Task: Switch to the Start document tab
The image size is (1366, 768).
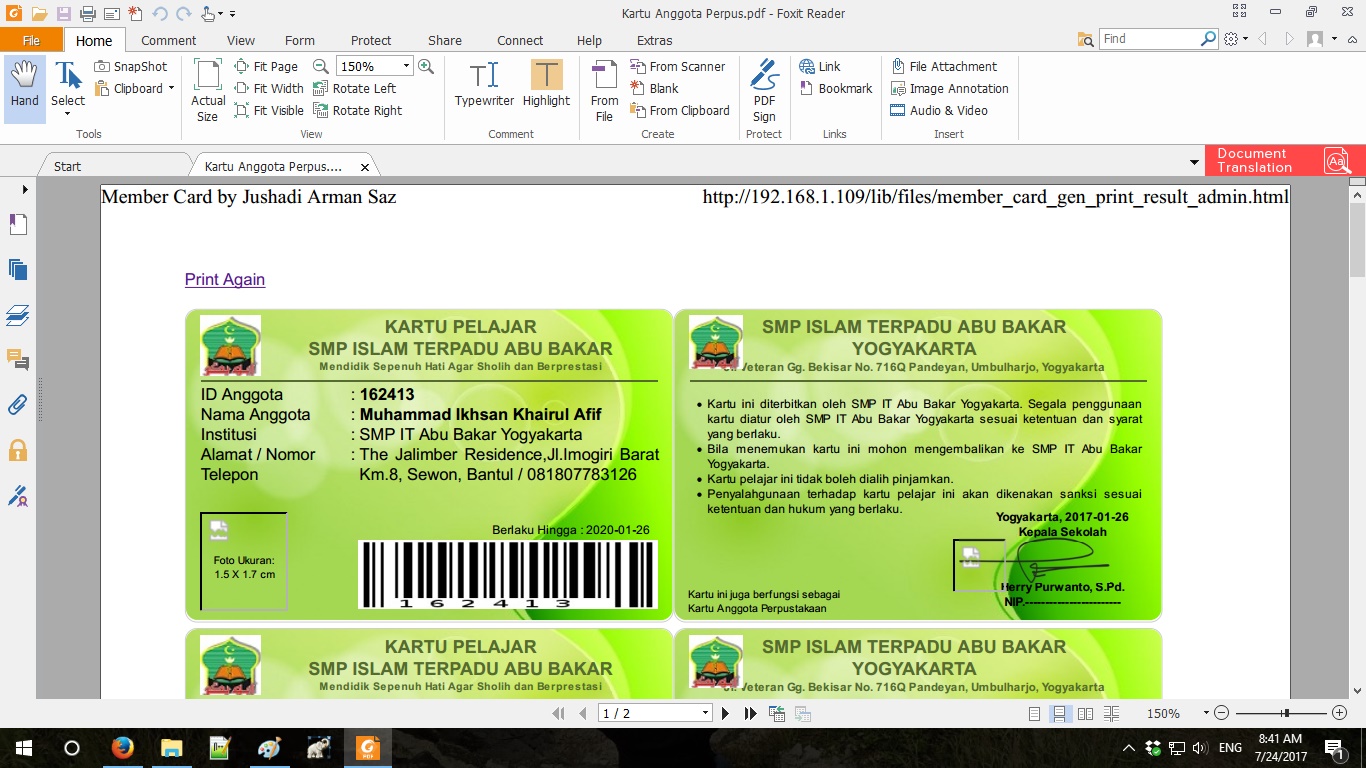Action: point(68,166)
